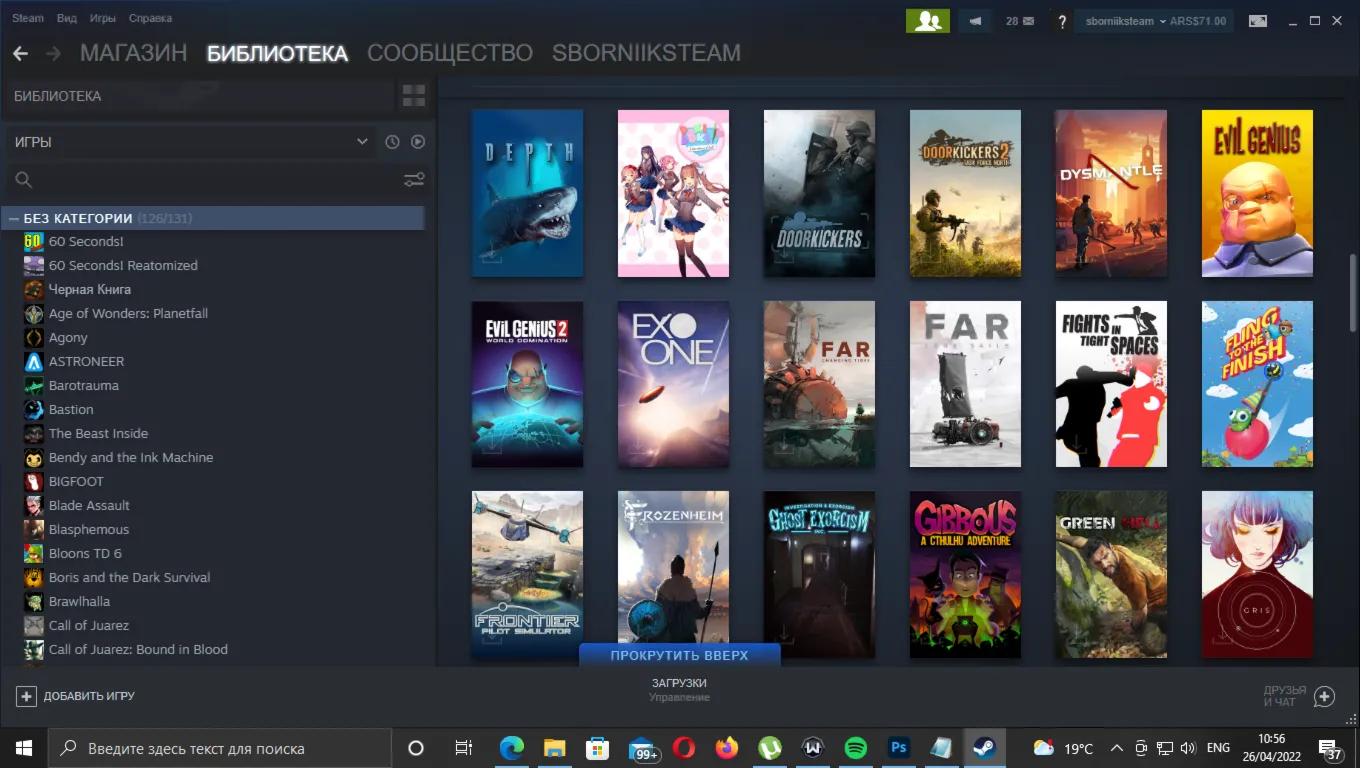The height and width of the screenshot is (768, 1360).
Task: Open the Игры menu
Action: click(x=102, y=18)
